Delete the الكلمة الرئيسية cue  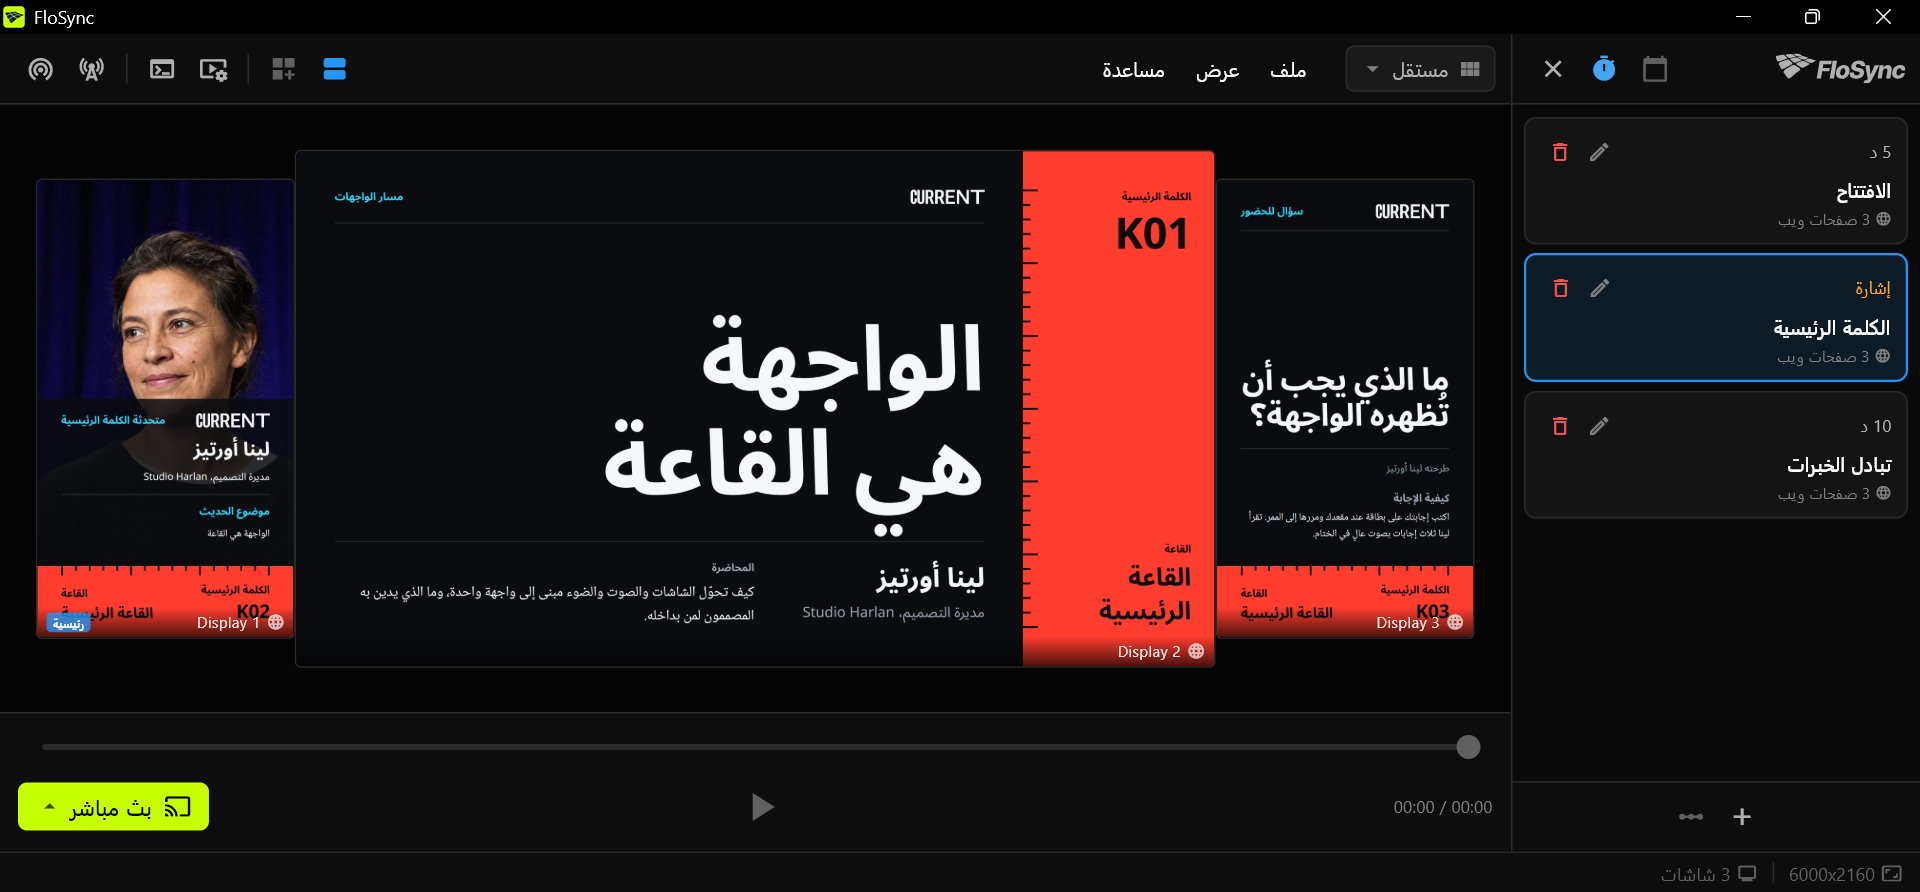tap(1560, 288)
